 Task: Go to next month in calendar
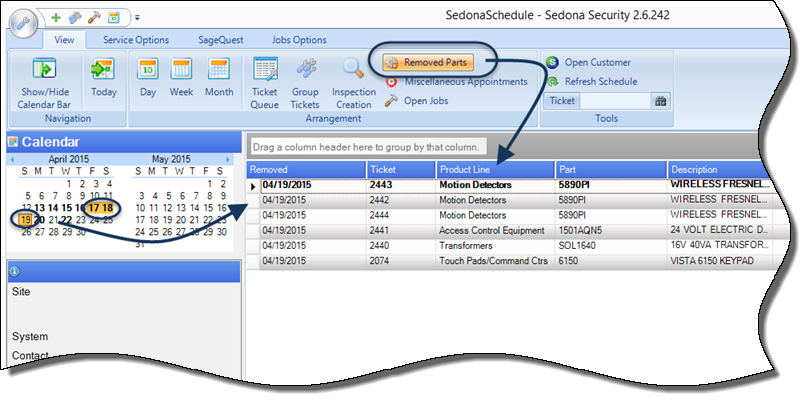click(229, 160)
